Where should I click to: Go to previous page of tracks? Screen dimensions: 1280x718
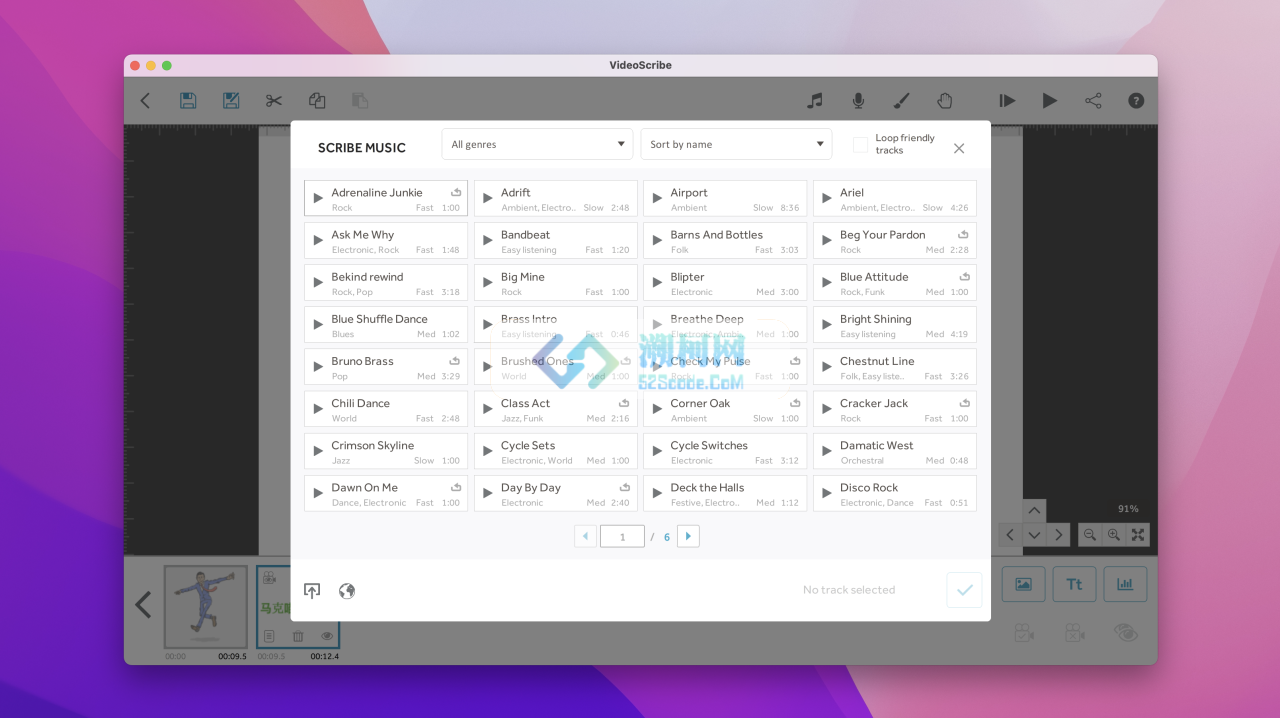(586, 536)
